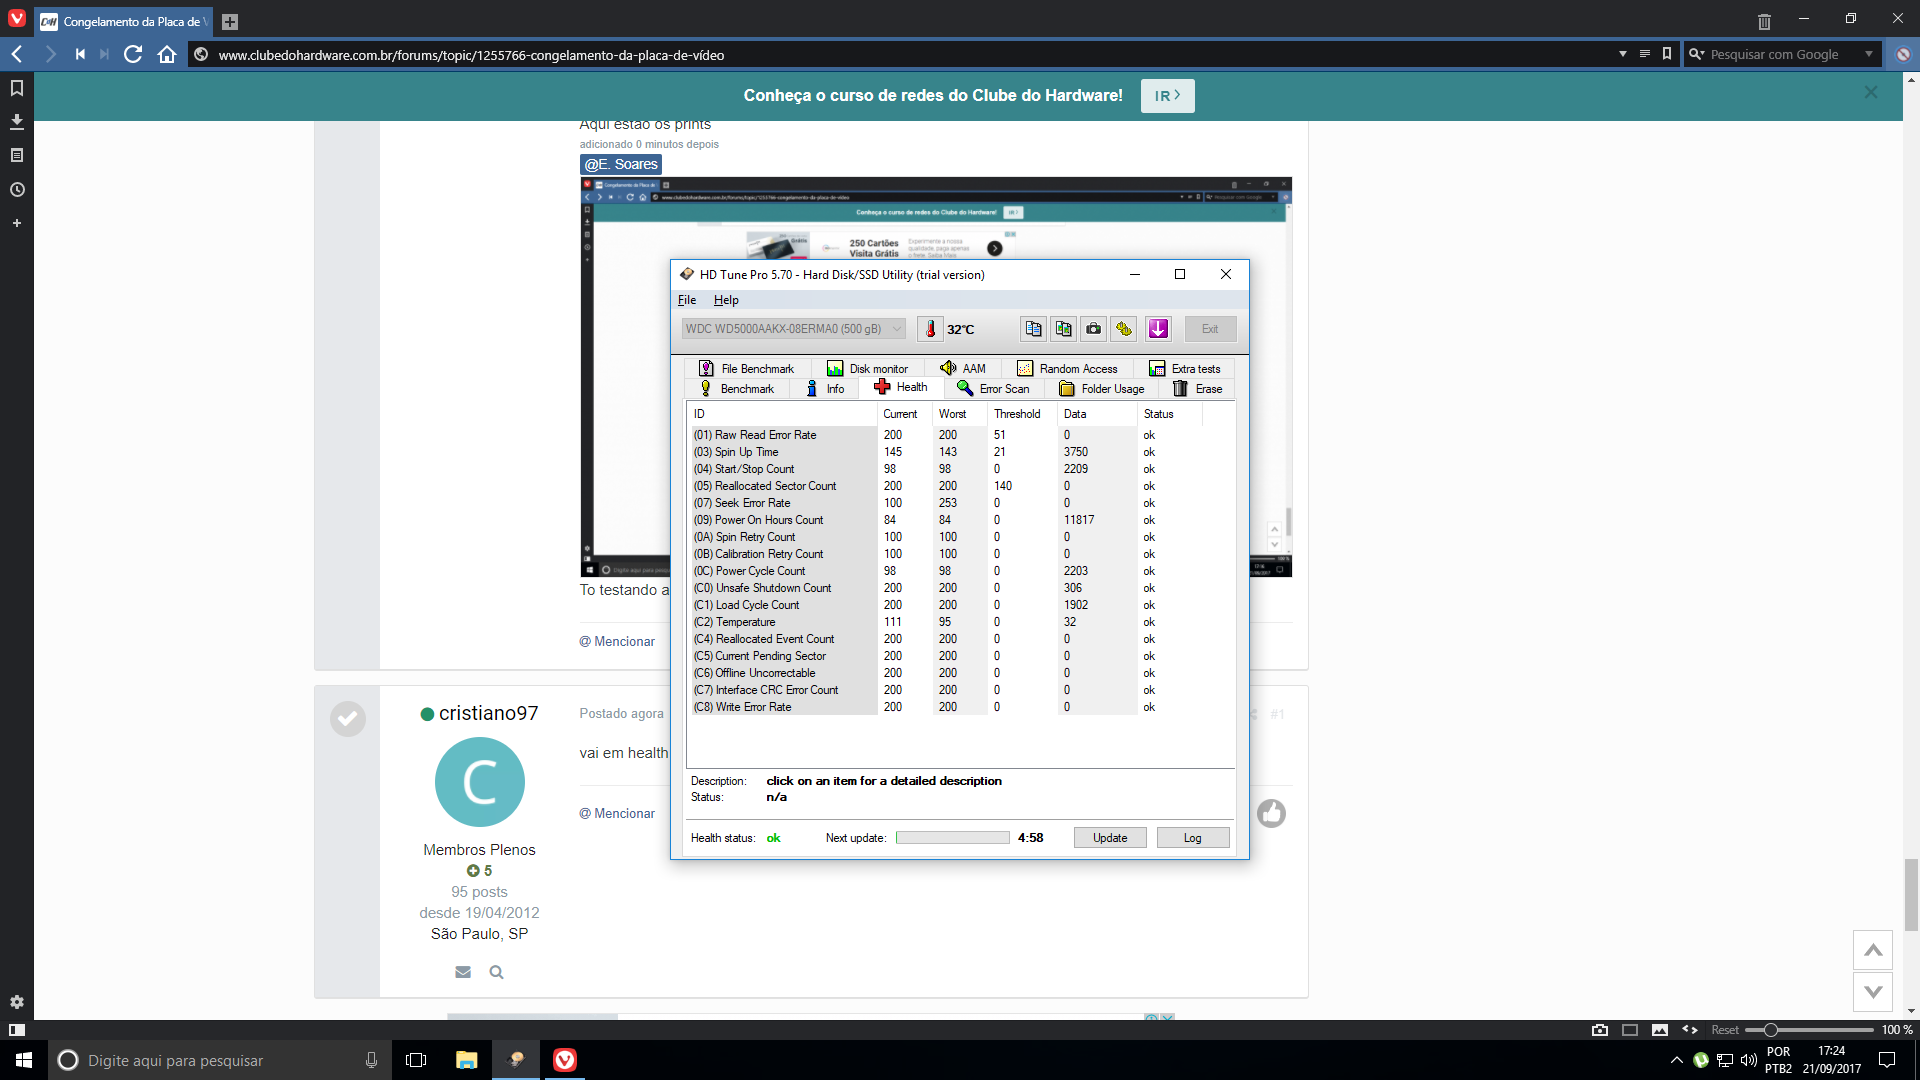Show hidden system tray icons
The image size is (1920, 1080).
(1676, 1060)
